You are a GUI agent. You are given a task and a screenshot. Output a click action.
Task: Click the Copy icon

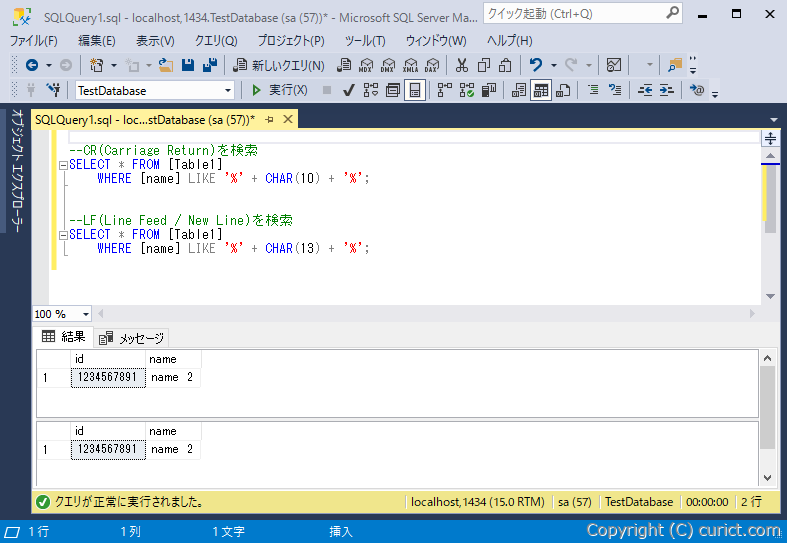point(484,65)
